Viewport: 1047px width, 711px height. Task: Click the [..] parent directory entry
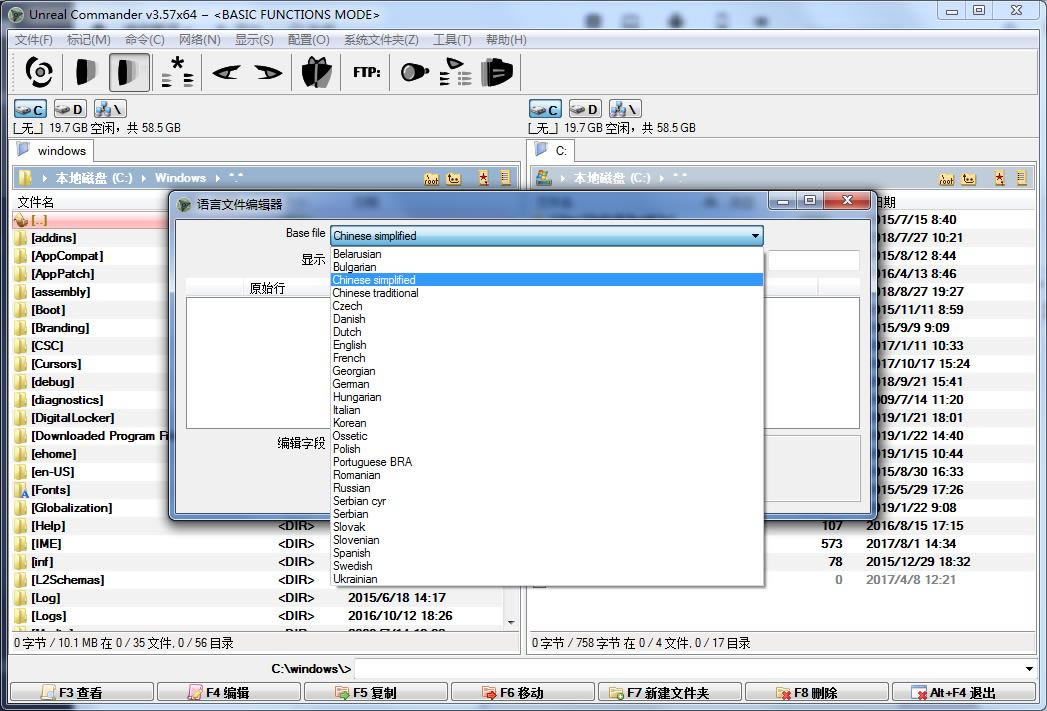tap(39, 220)
